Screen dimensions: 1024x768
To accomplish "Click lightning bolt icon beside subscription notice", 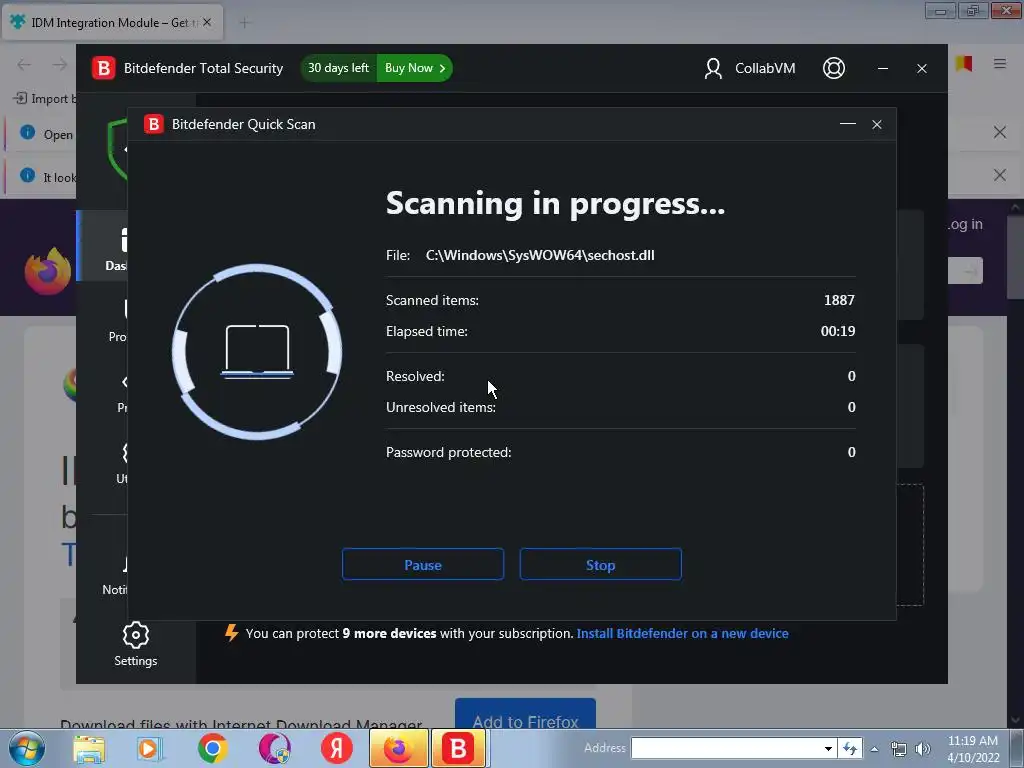I will 231,633.
